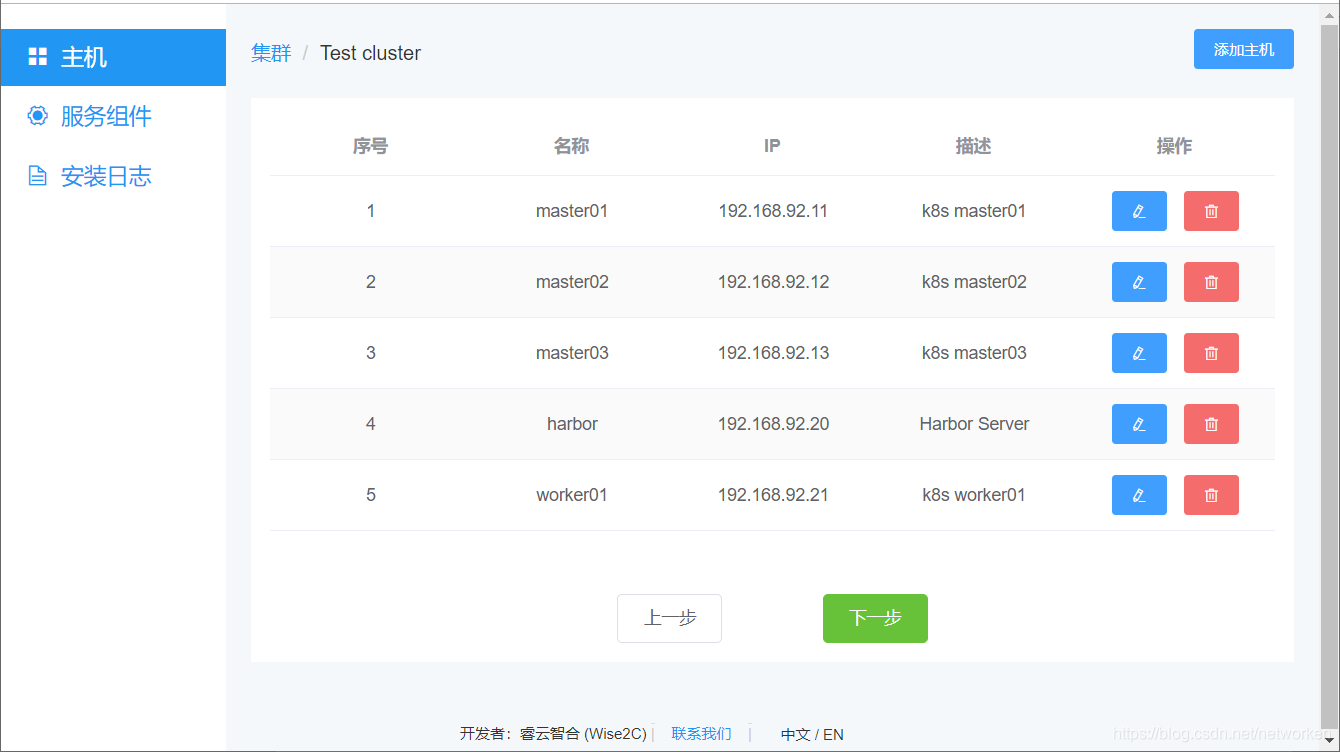
Task: Select the 序号 column header
Action: (x=370, y=146)
